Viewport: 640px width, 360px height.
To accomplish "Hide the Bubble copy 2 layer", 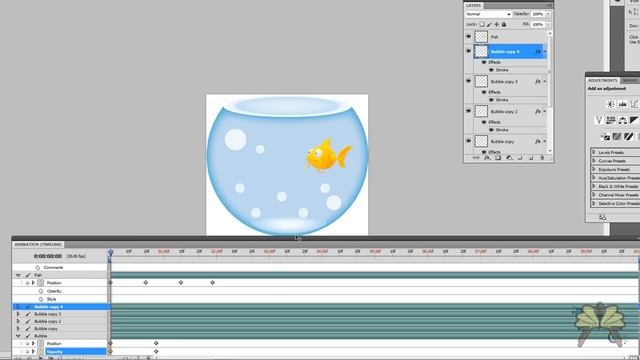I will coord(469,111).
